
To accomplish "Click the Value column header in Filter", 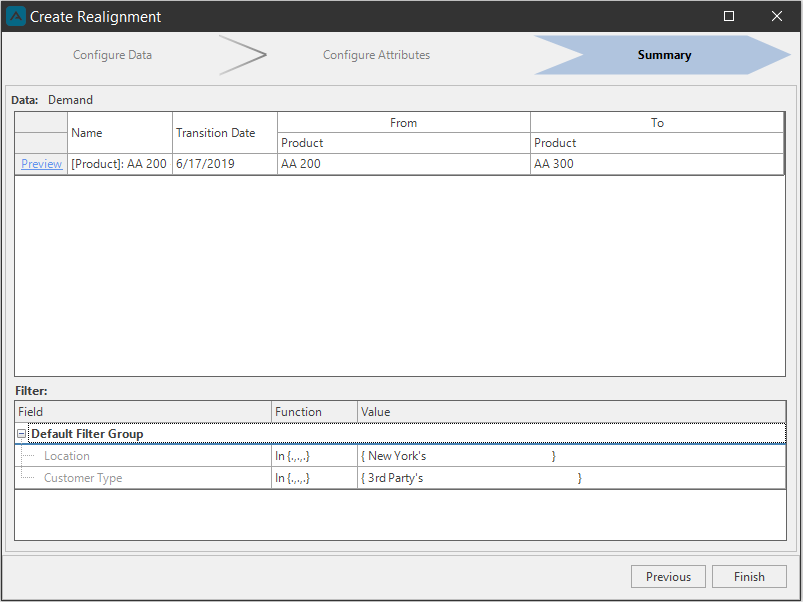I will click(x=572, y=412).
